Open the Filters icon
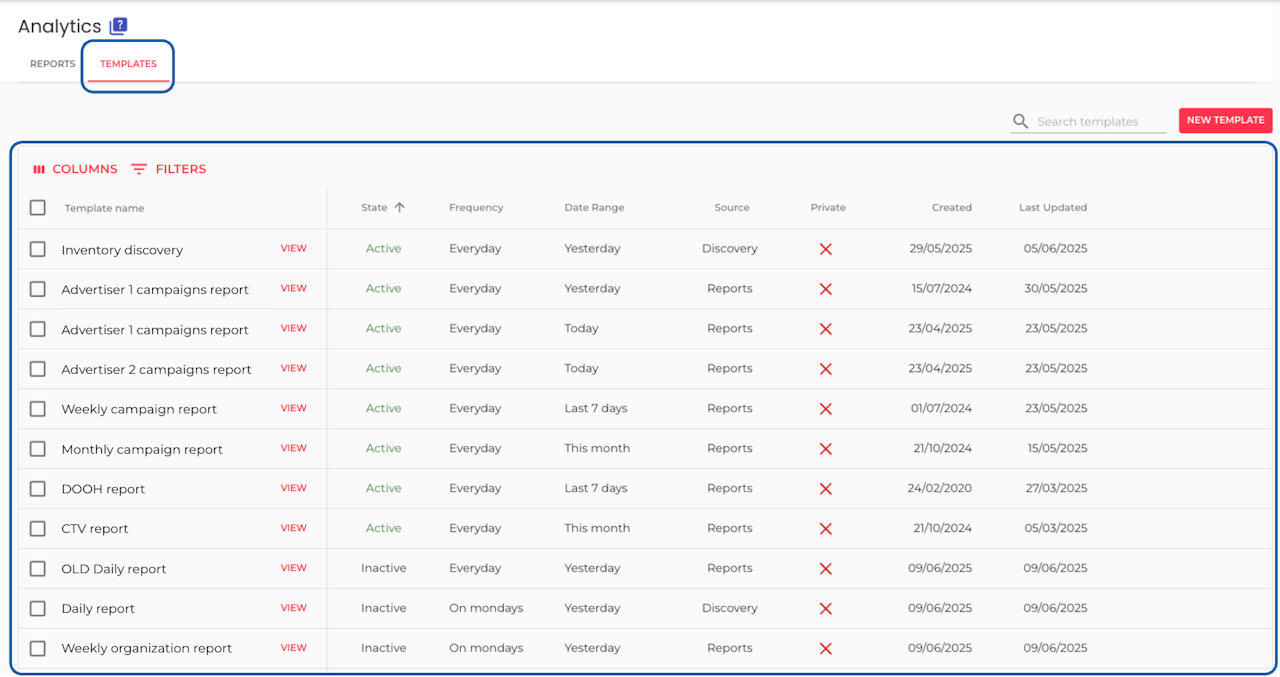Screen dimensions: 1280x677 (x=139, y=170)
